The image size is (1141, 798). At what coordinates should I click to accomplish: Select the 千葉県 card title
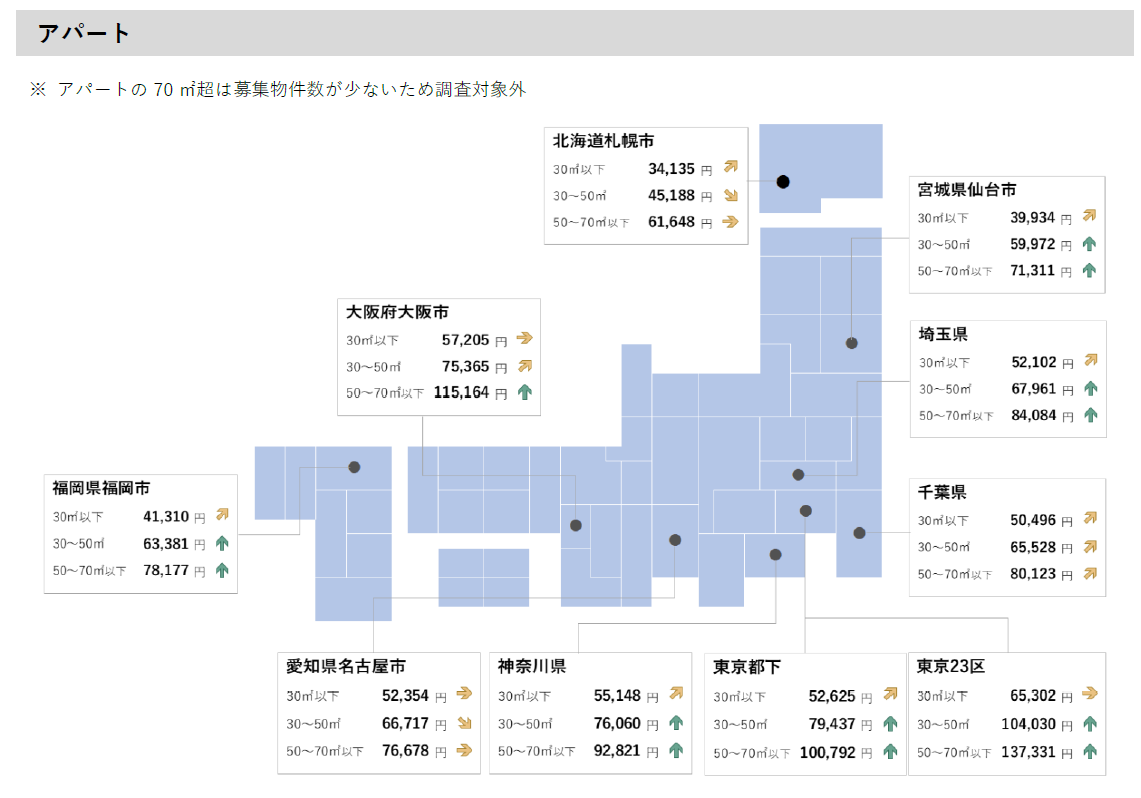pyautogui.click(x=942, y=492)
